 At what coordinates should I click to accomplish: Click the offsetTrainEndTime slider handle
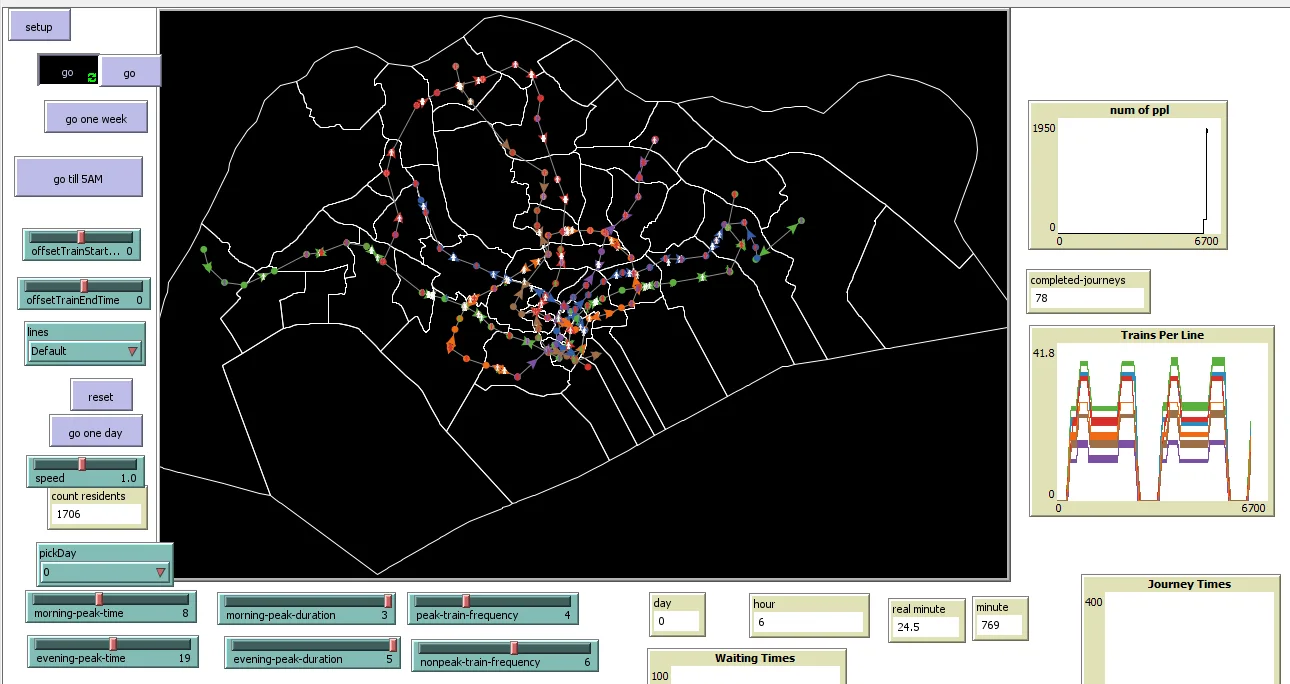click(x=84, y=286)
